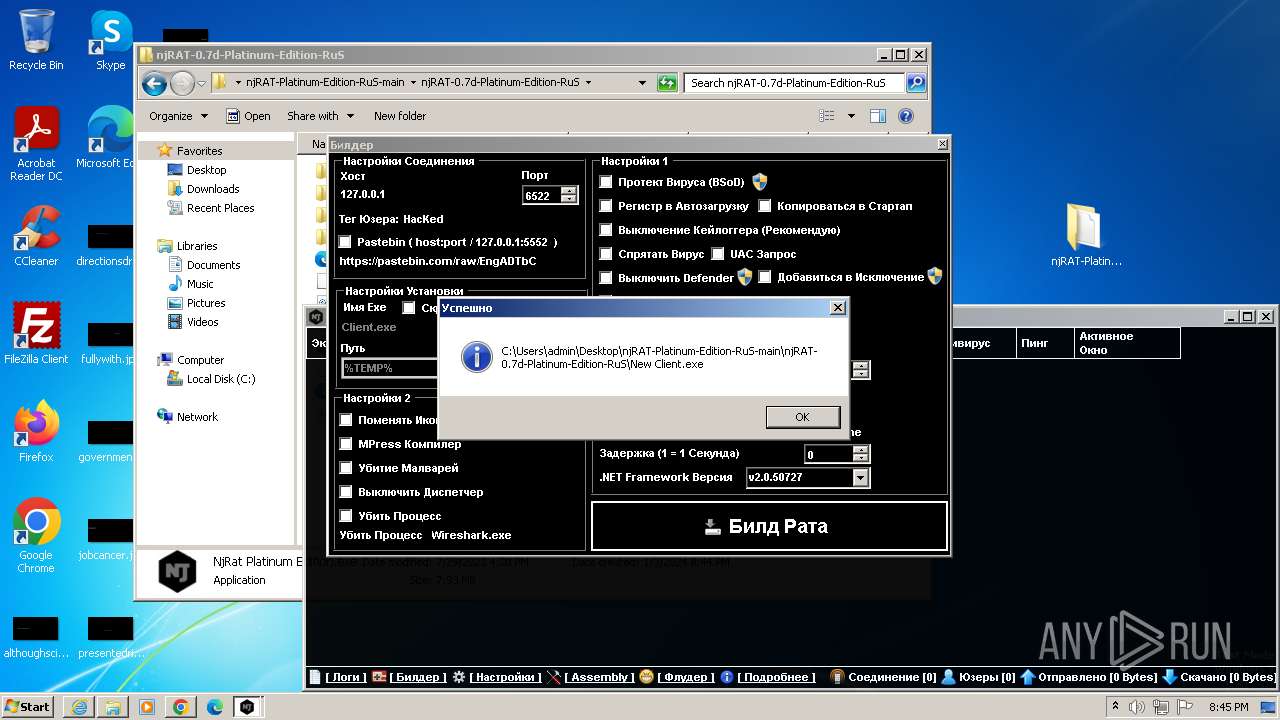Select the njRAT-Platin... folder on desktop

[1086, 235]
